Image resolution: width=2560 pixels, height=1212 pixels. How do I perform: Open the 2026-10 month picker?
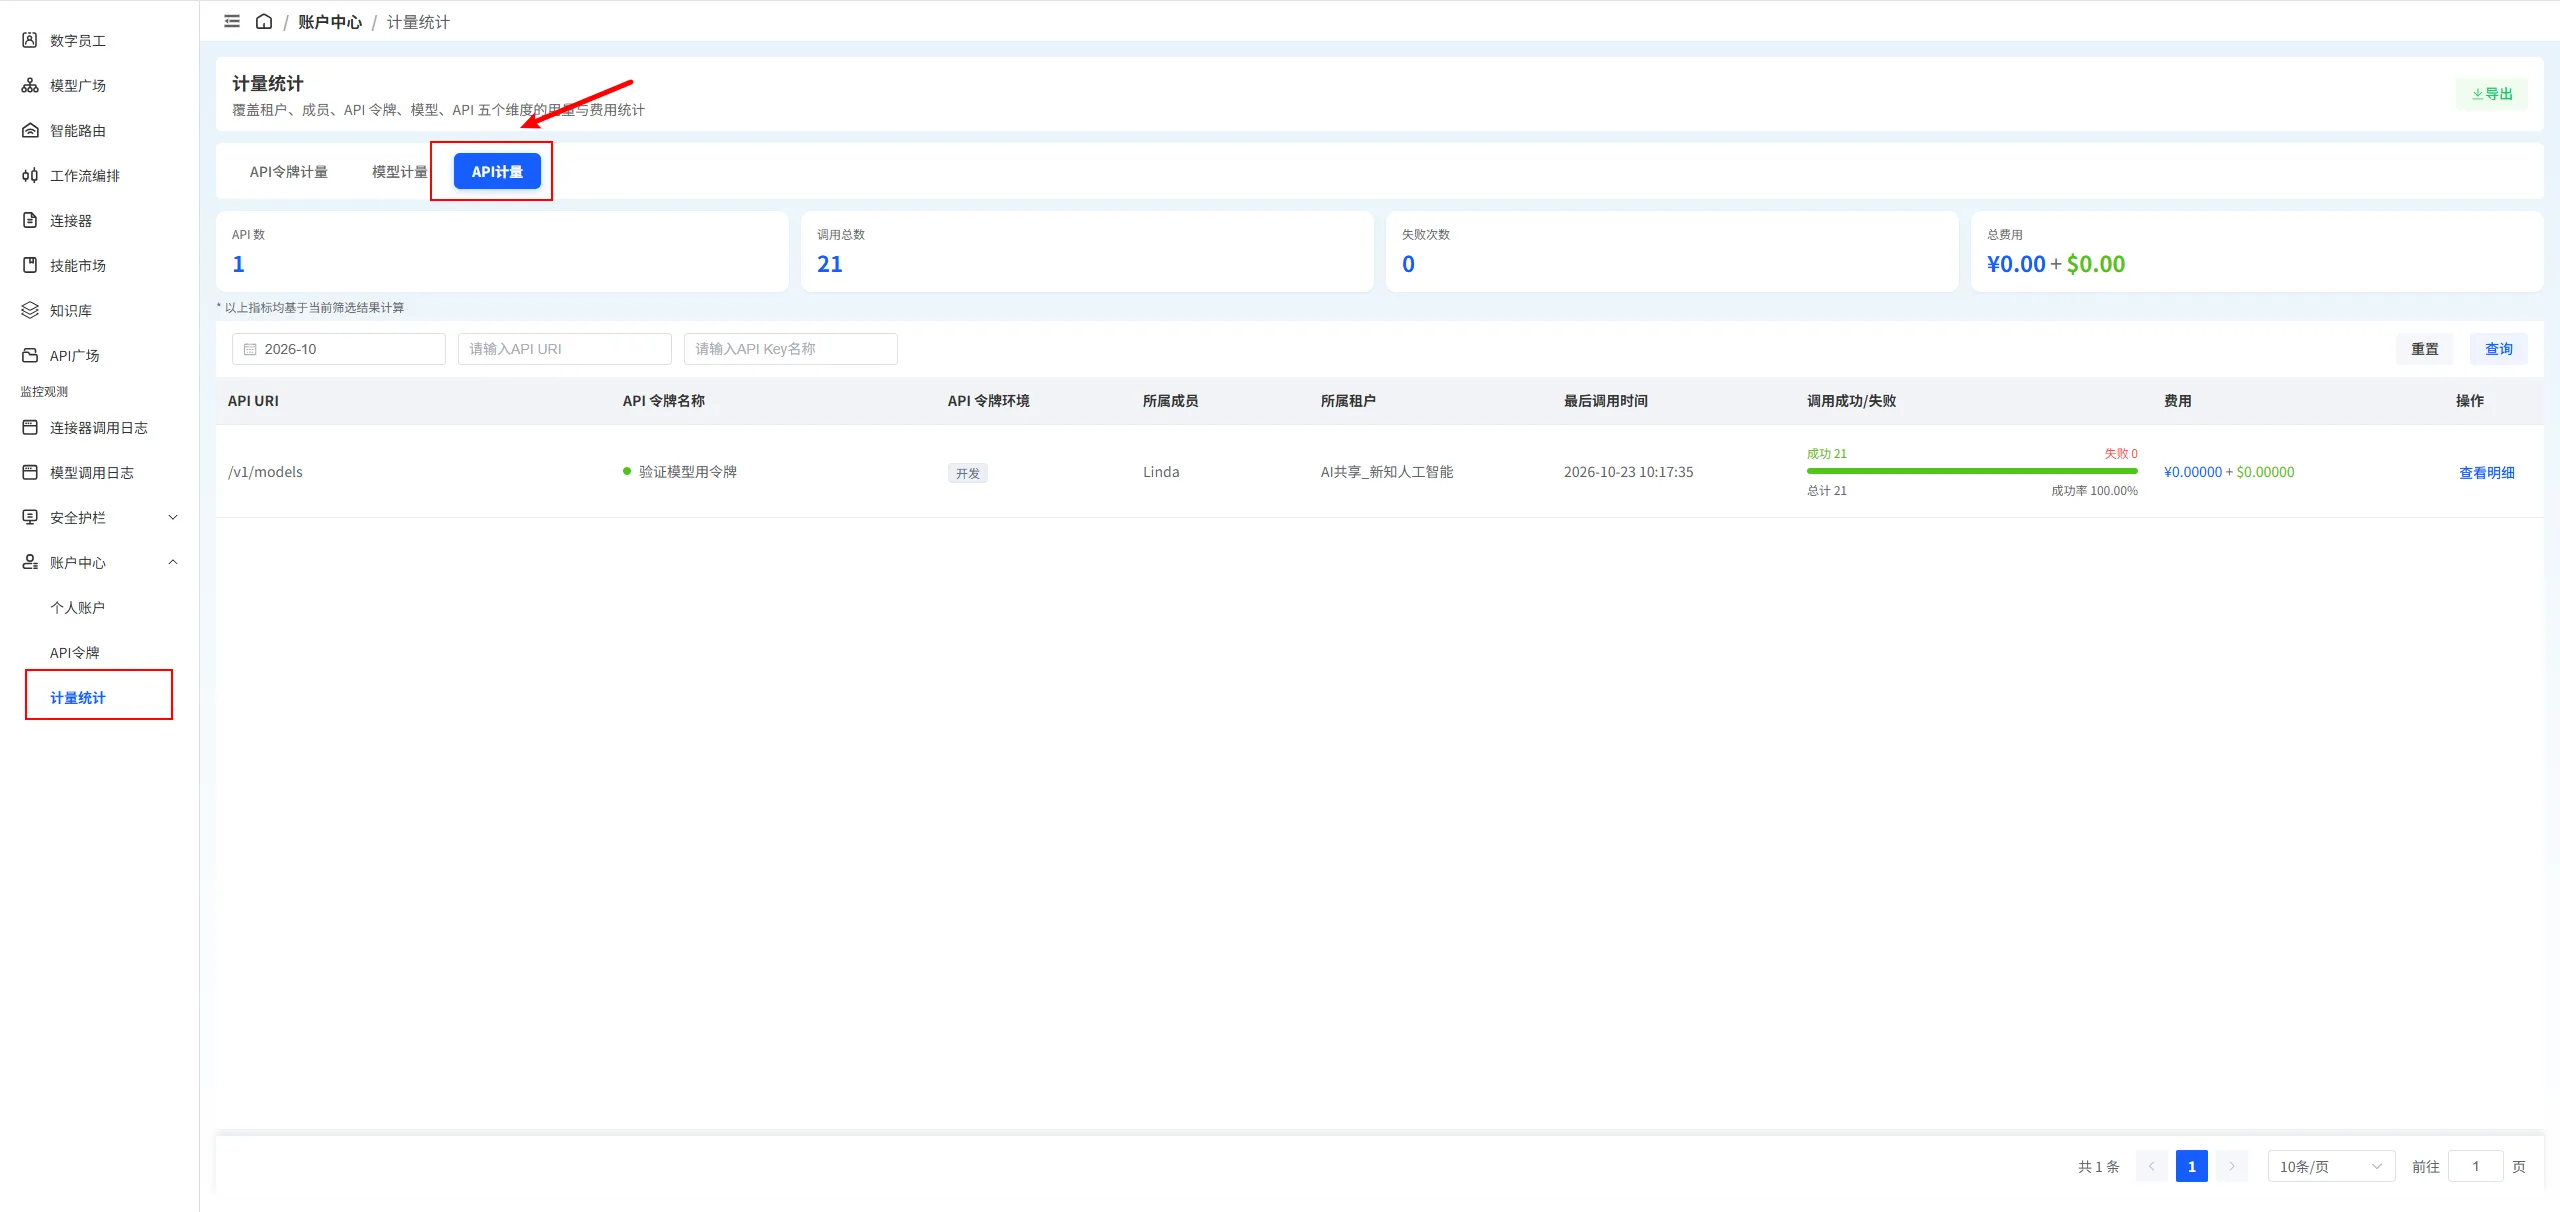(x=339, y=349)
